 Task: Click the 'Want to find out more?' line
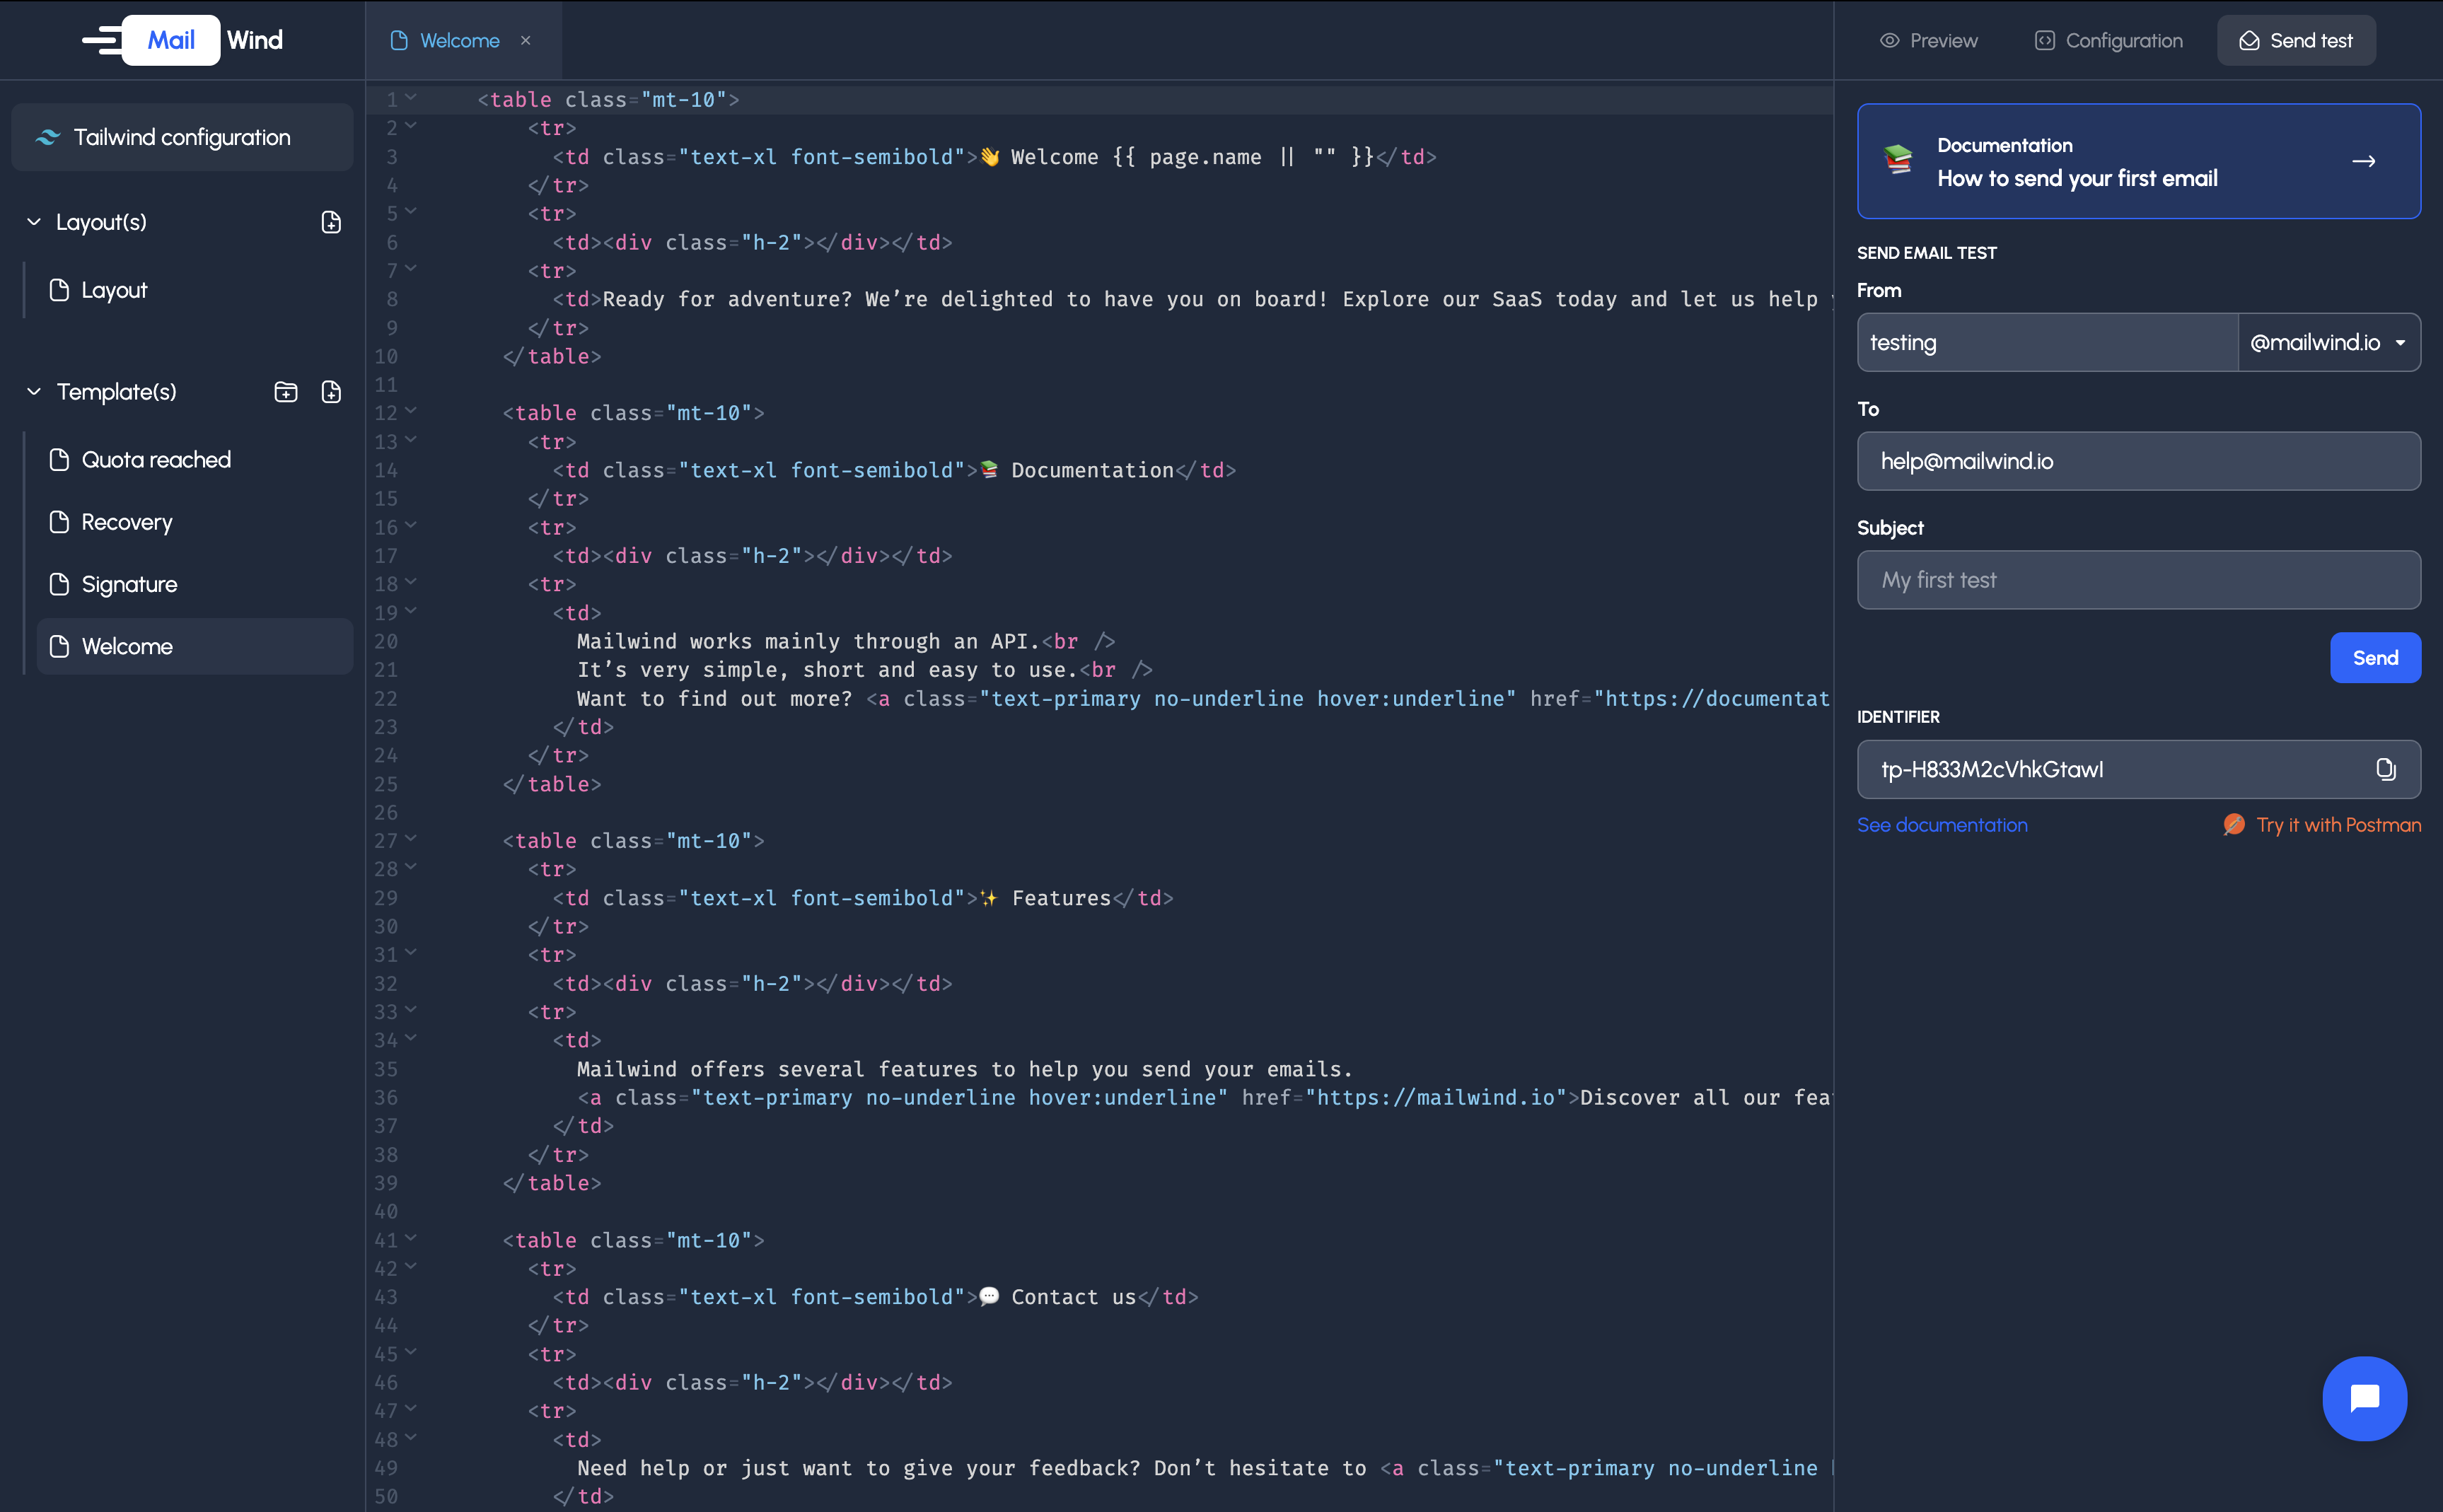tap(1204, 698)
